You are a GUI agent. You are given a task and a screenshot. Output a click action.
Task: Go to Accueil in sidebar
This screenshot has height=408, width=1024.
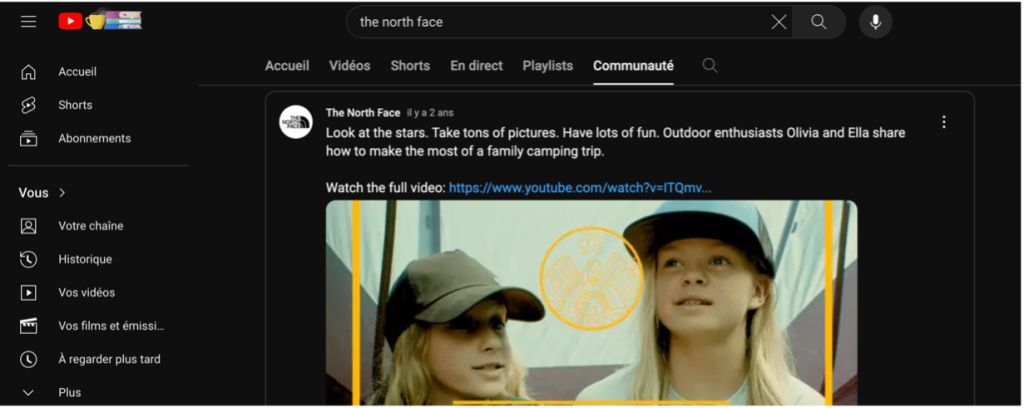click(77, 72)
